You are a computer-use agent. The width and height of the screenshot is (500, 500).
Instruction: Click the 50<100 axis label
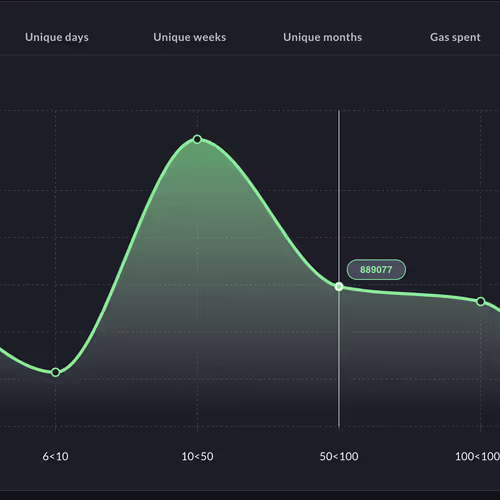coord(339,456)
